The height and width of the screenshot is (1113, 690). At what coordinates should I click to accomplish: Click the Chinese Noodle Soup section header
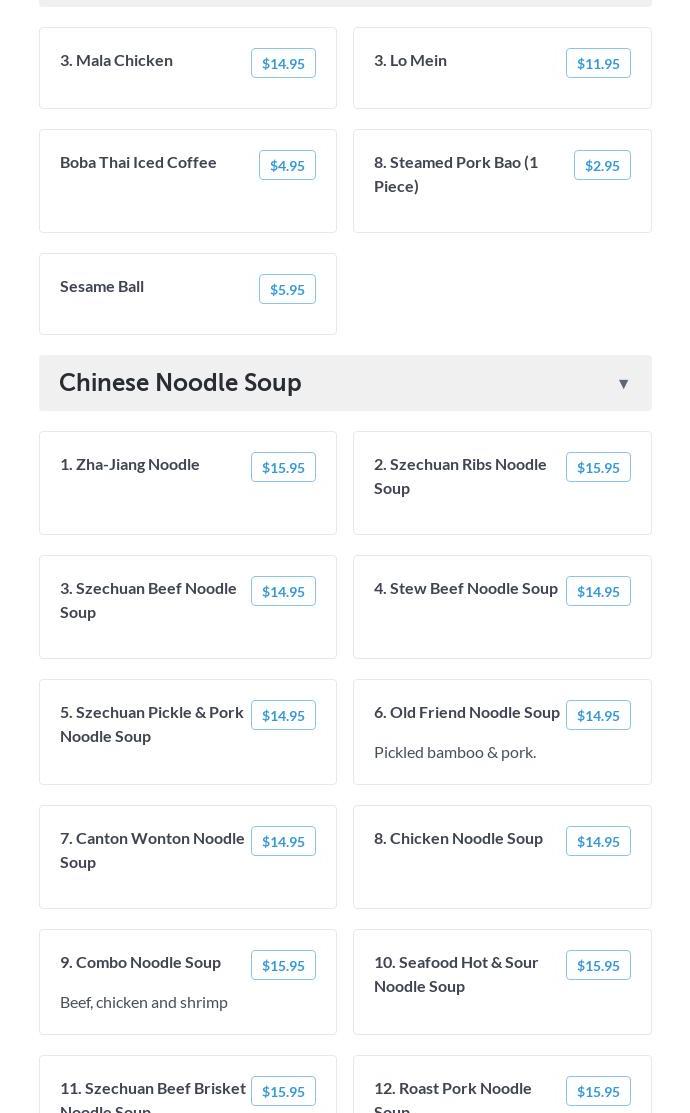[180, 383]
